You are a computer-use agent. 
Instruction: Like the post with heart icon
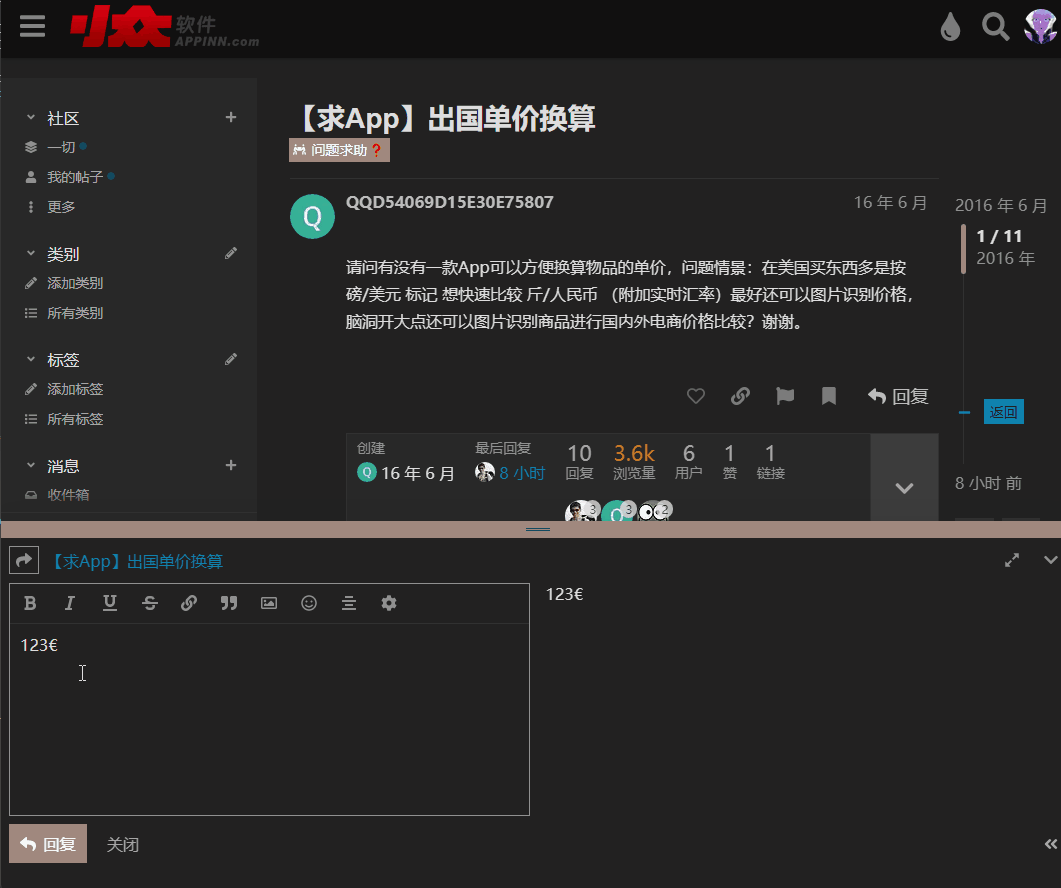coord(696,396)
